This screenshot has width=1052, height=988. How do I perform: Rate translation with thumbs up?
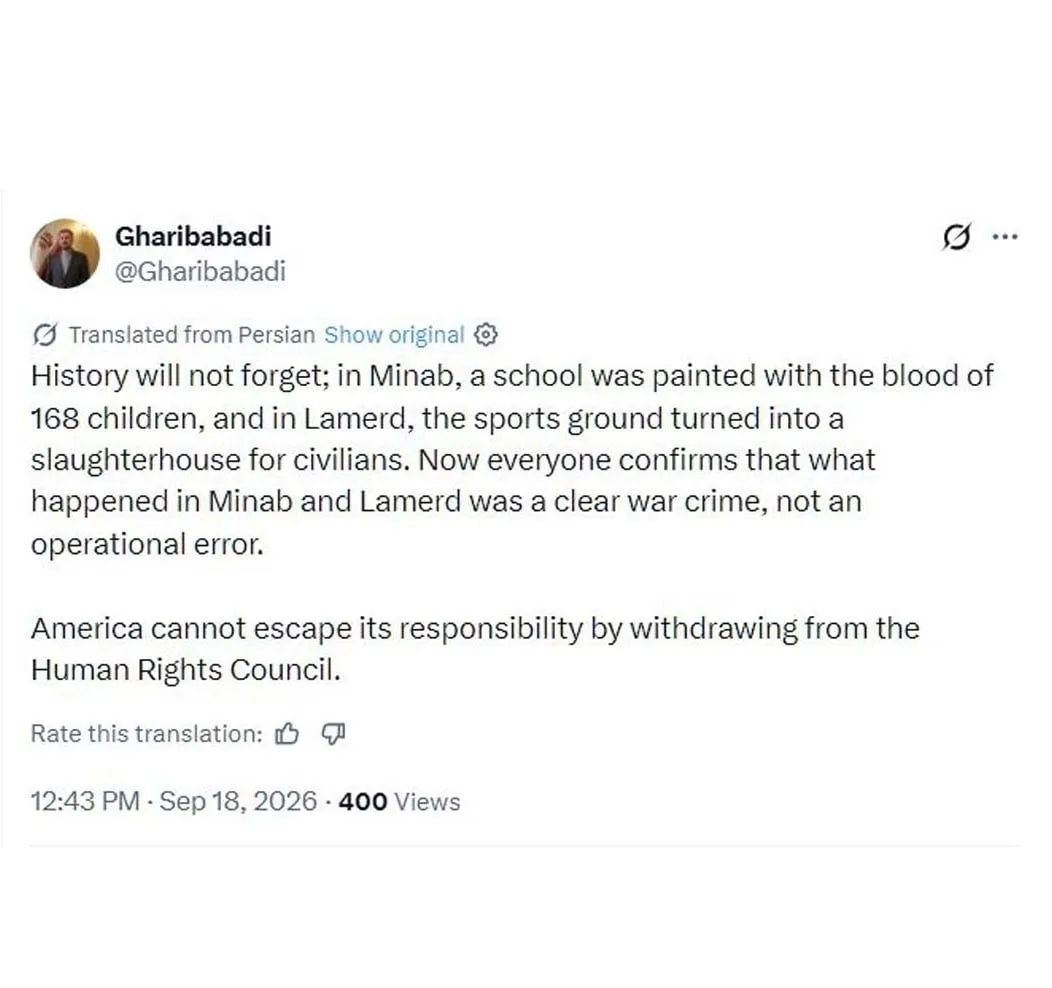point(286,734)
